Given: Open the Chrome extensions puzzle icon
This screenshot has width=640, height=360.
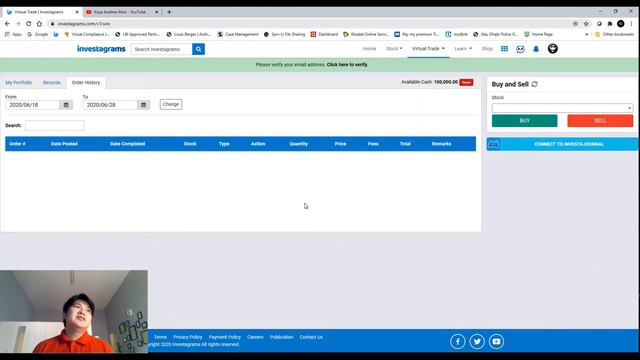Looking at the screenshot, I should [610, 24].
